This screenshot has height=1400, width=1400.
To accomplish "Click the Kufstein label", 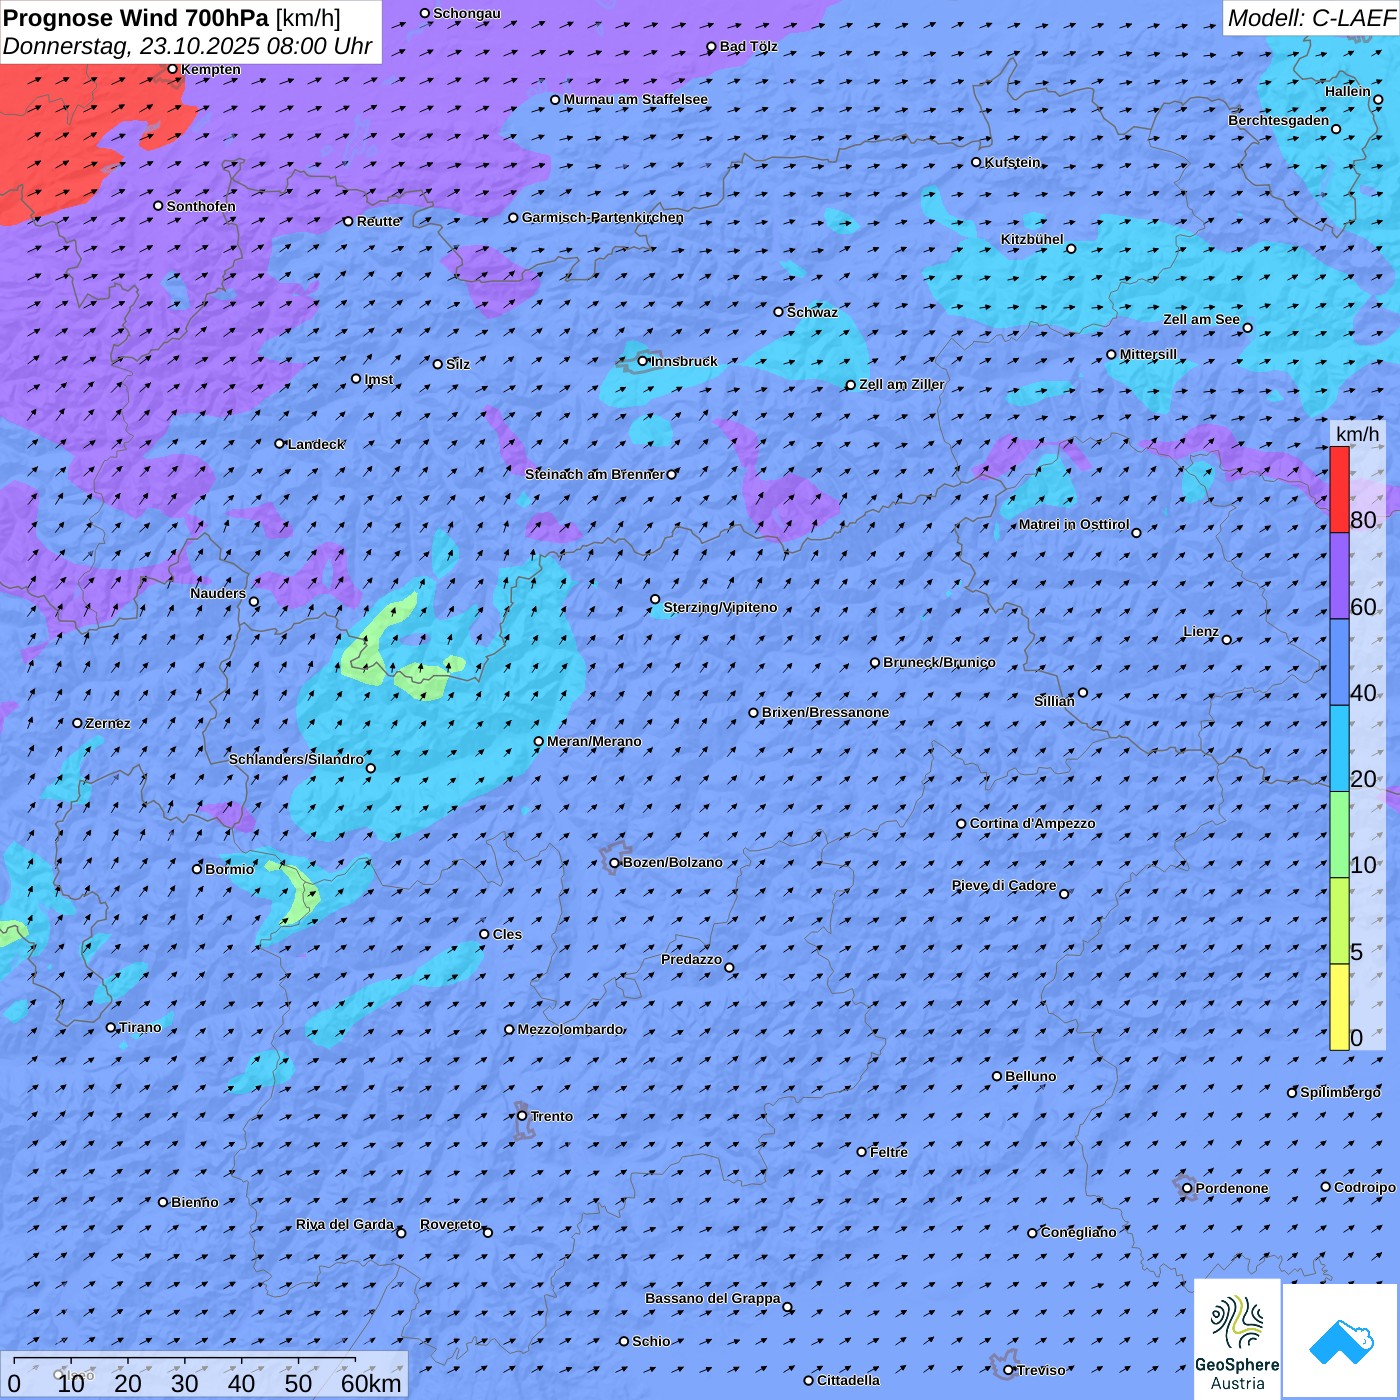I will pos(1012,162).
